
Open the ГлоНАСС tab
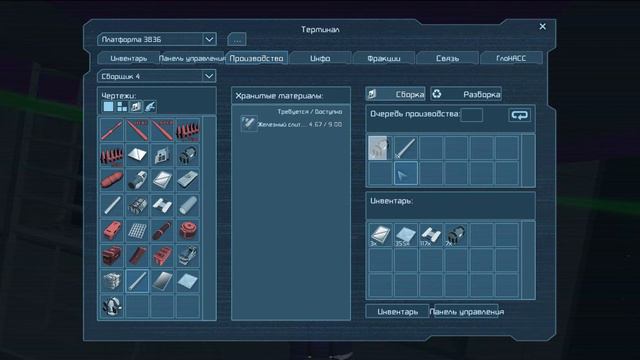click(511, 58)
